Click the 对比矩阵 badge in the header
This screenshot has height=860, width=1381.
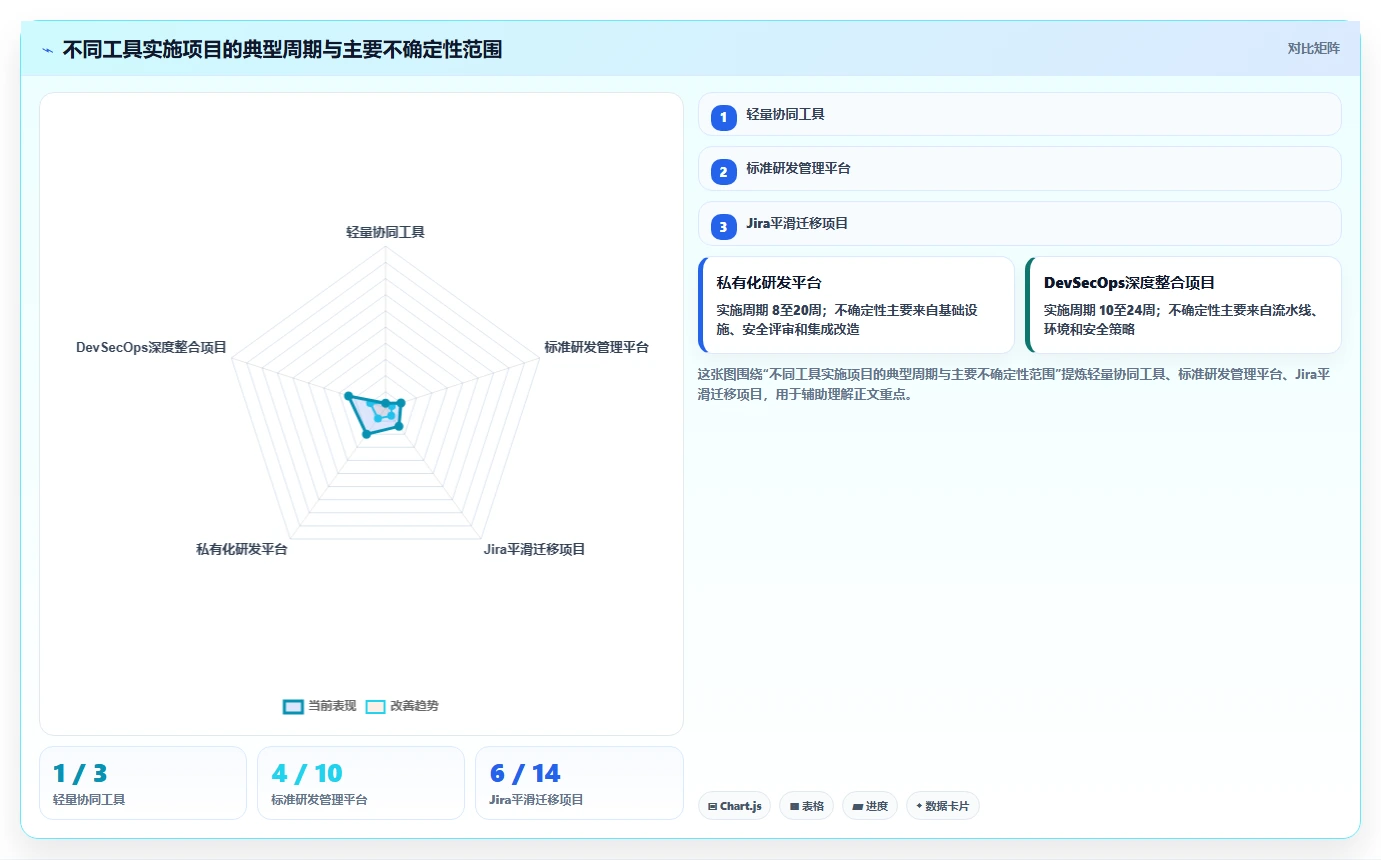click(x=1313, y=48)
